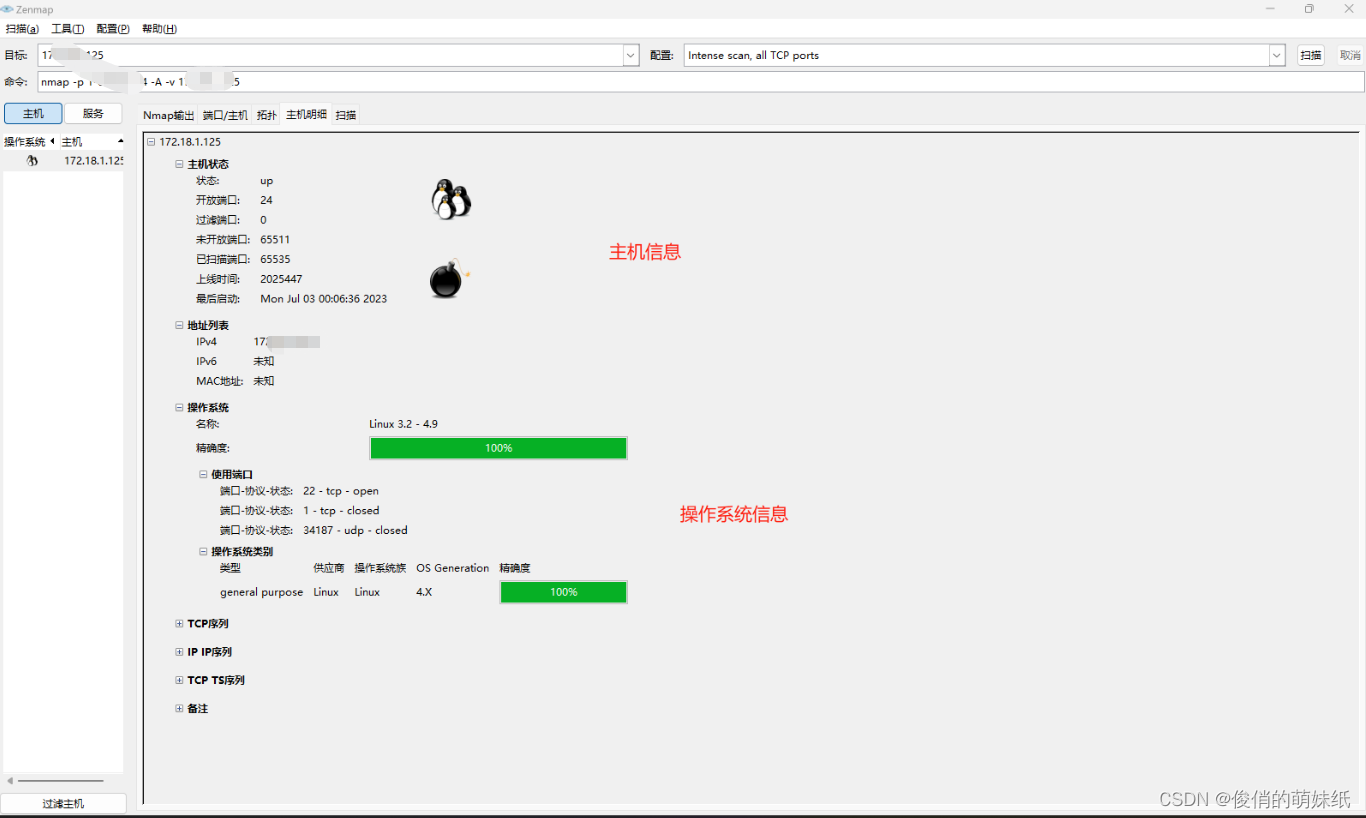Open the 扫描(a) menu
Image resolution: width=1366 pixels, height=818 pixels.
point(22,29)
